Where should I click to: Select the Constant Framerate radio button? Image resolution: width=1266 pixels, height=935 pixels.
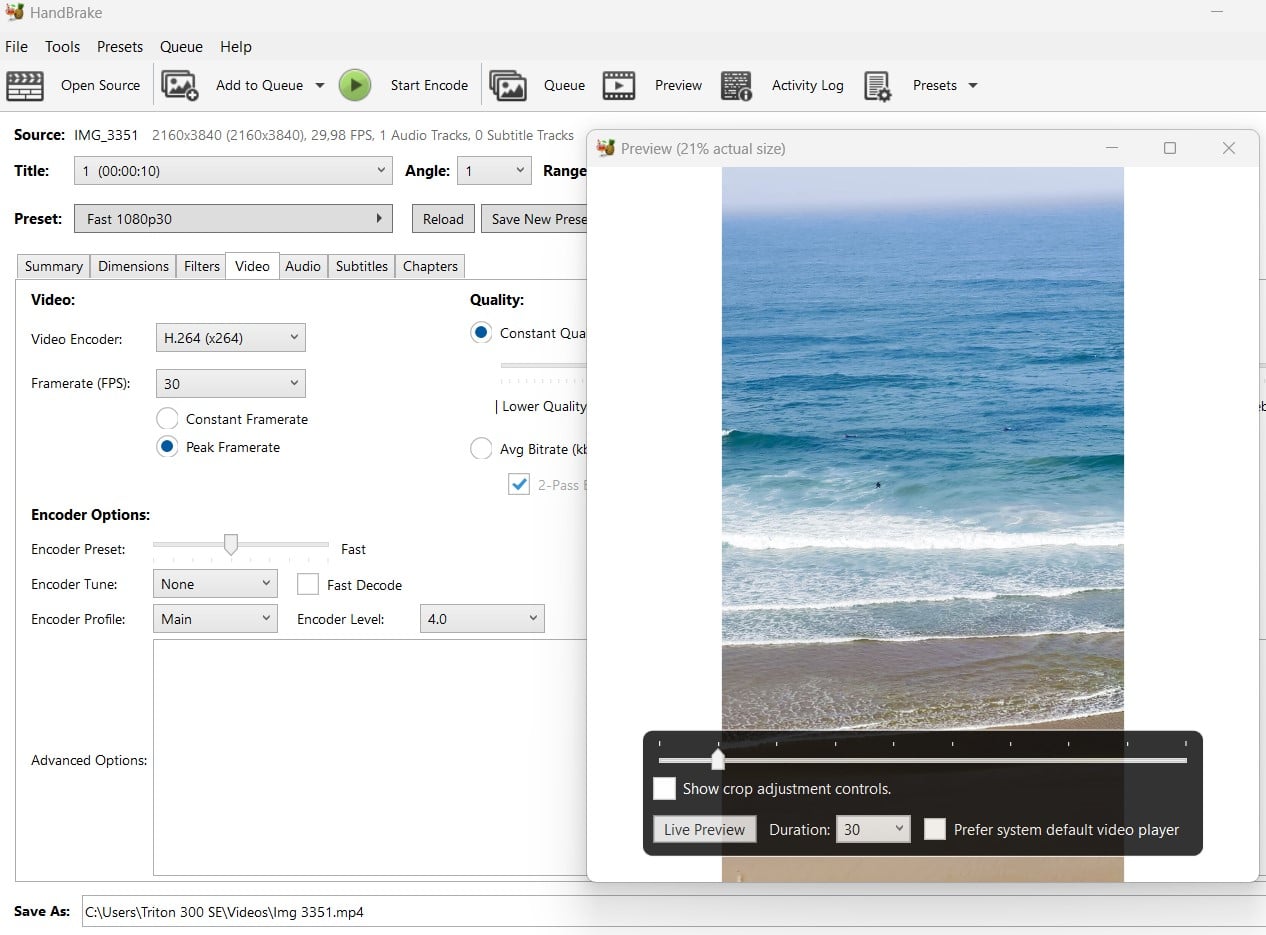(168, 419)
